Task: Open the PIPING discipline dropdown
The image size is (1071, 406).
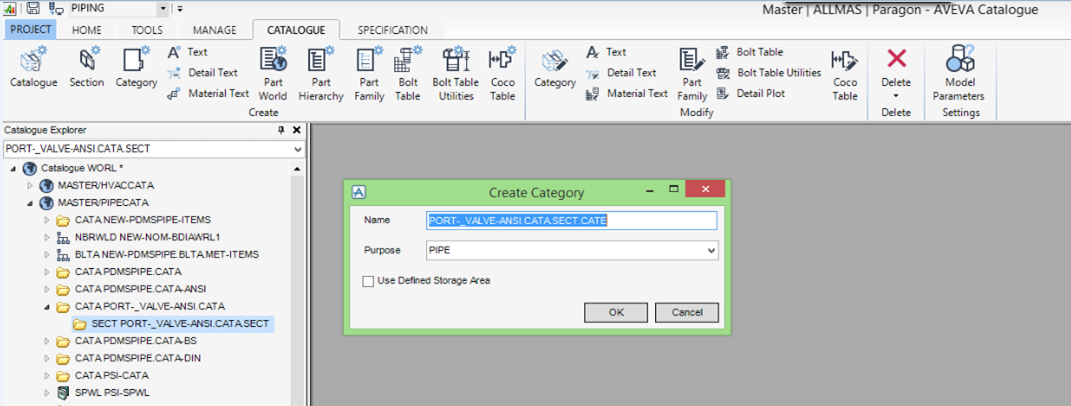Action: click(x=162, y=9)
